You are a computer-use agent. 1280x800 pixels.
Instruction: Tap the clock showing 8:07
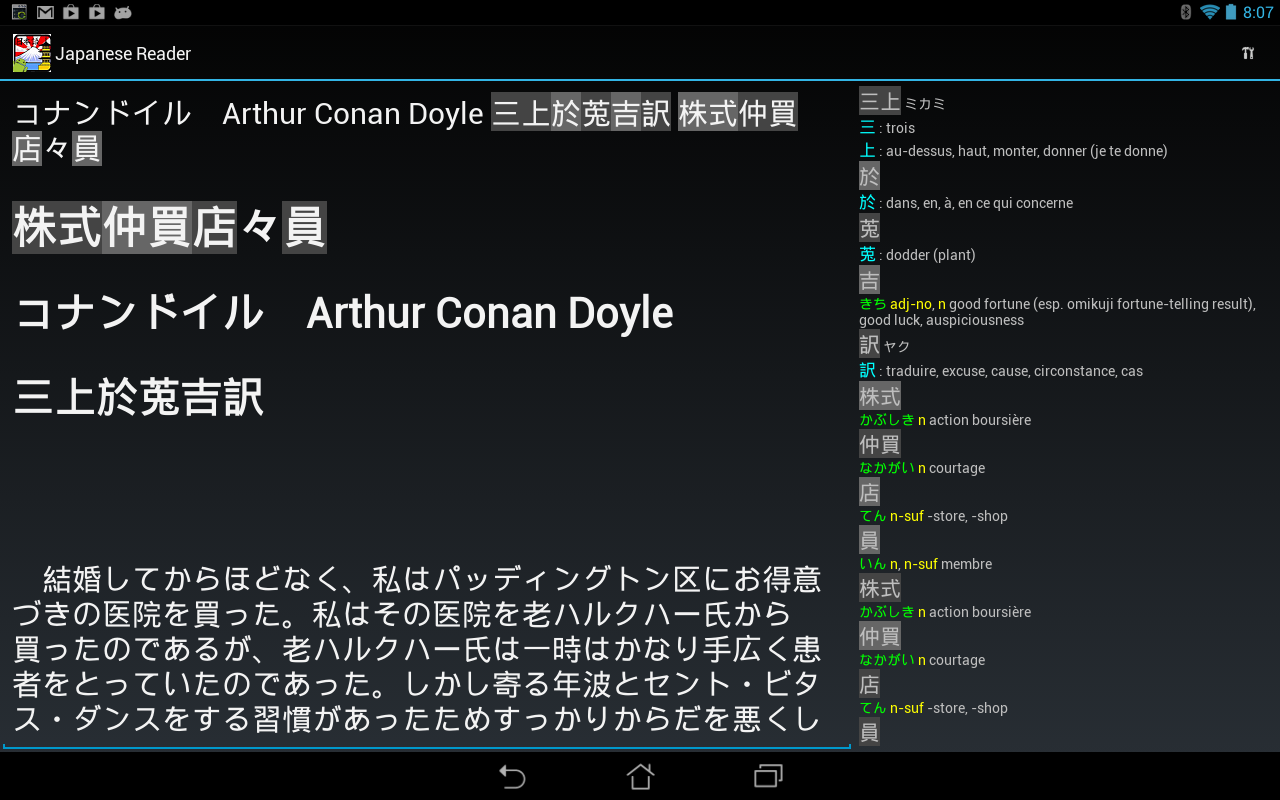point(1258,12)
